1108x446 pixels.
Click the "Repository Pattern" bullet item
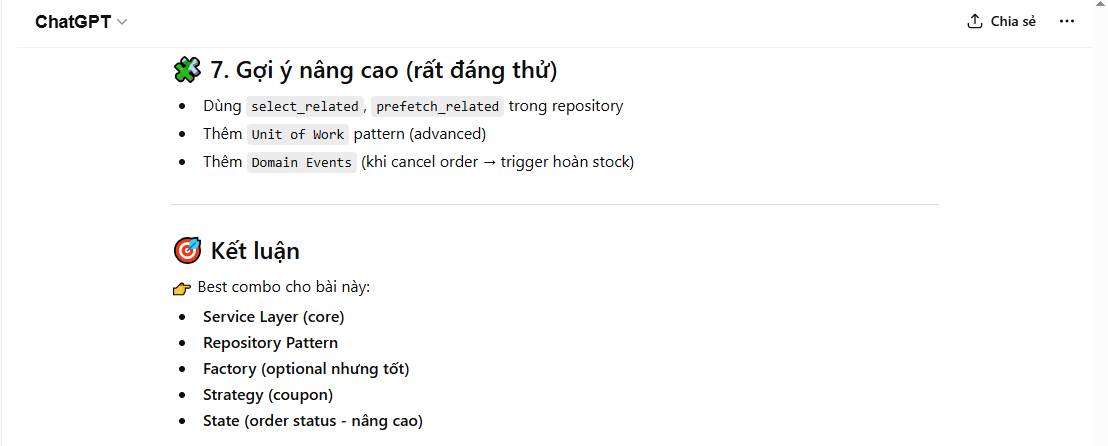(x=270, y=342)
